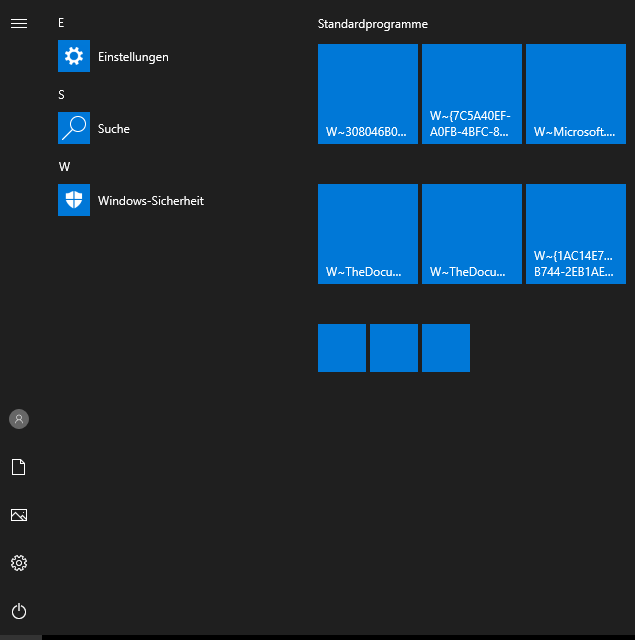635x640 pixels.
Task: Open Documents folder icon in sidebar
Action: pos(19,467)
